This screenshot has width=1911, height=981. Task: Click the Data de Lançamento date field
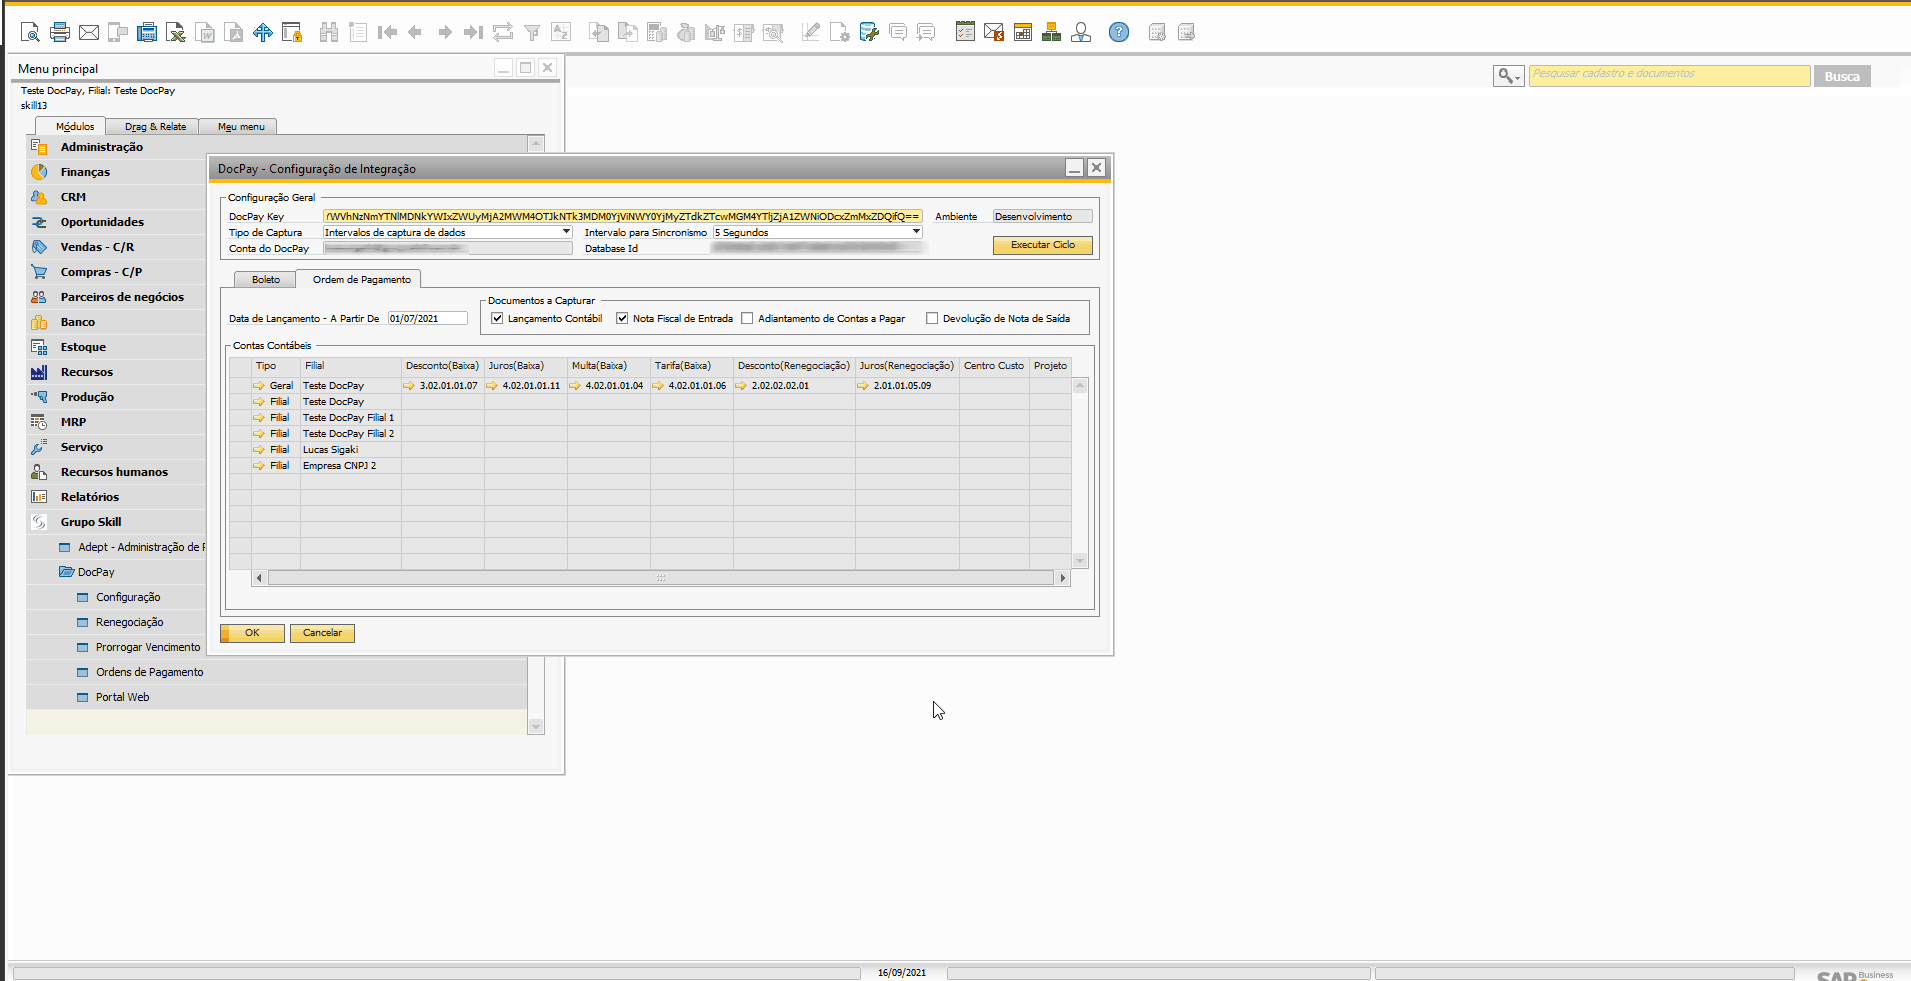427,318
